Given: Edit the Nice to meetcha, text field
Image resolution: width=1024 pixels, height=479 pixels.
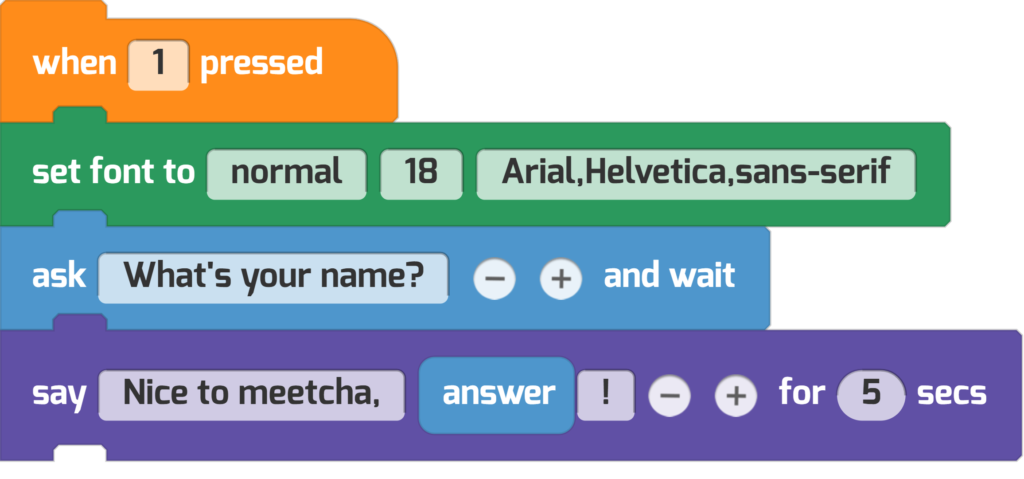Looking at the screenshot, I should [251, 395].
